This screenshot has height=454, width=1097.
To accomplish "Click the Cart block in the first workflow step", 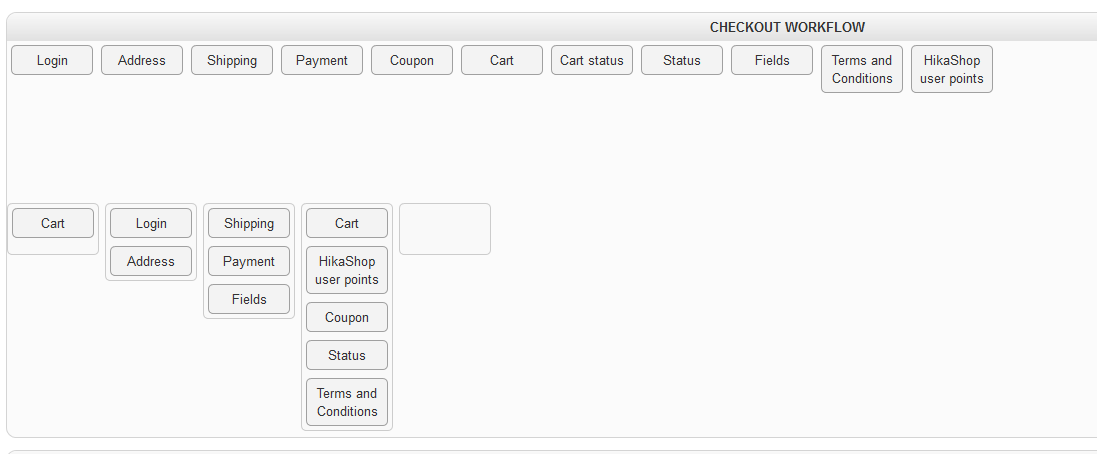I will pos(53,223).
